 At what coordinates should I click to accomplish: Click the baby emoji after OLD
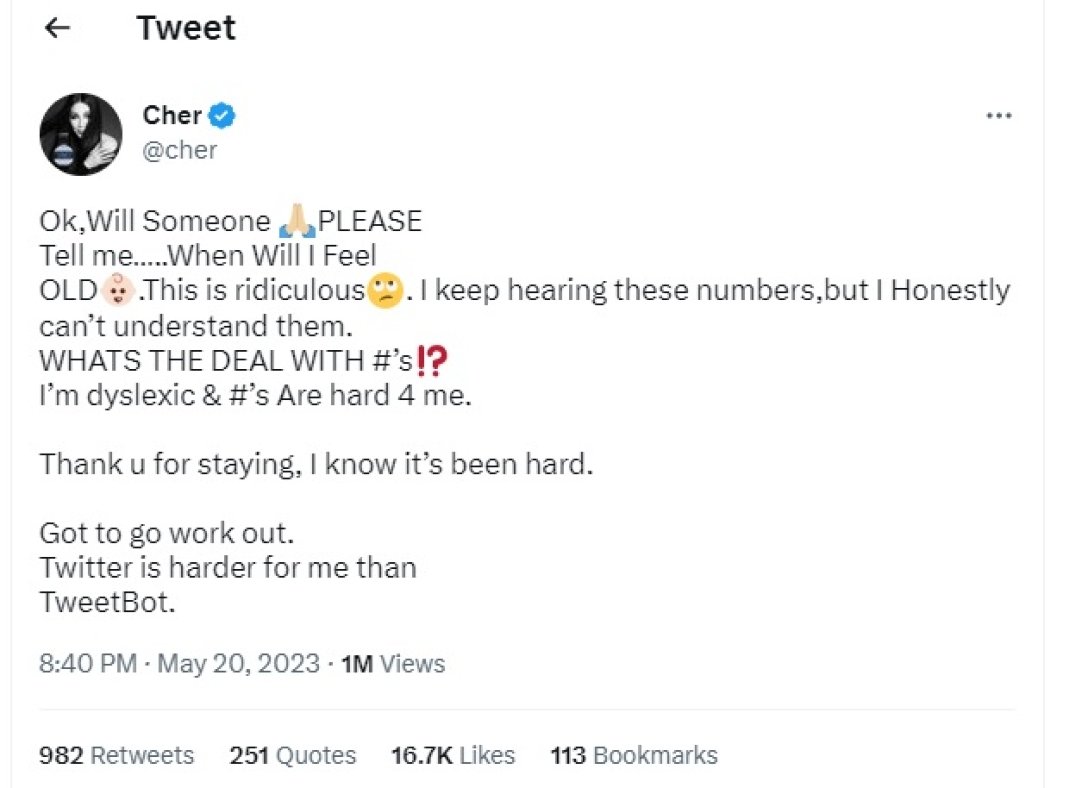point(117,292)
